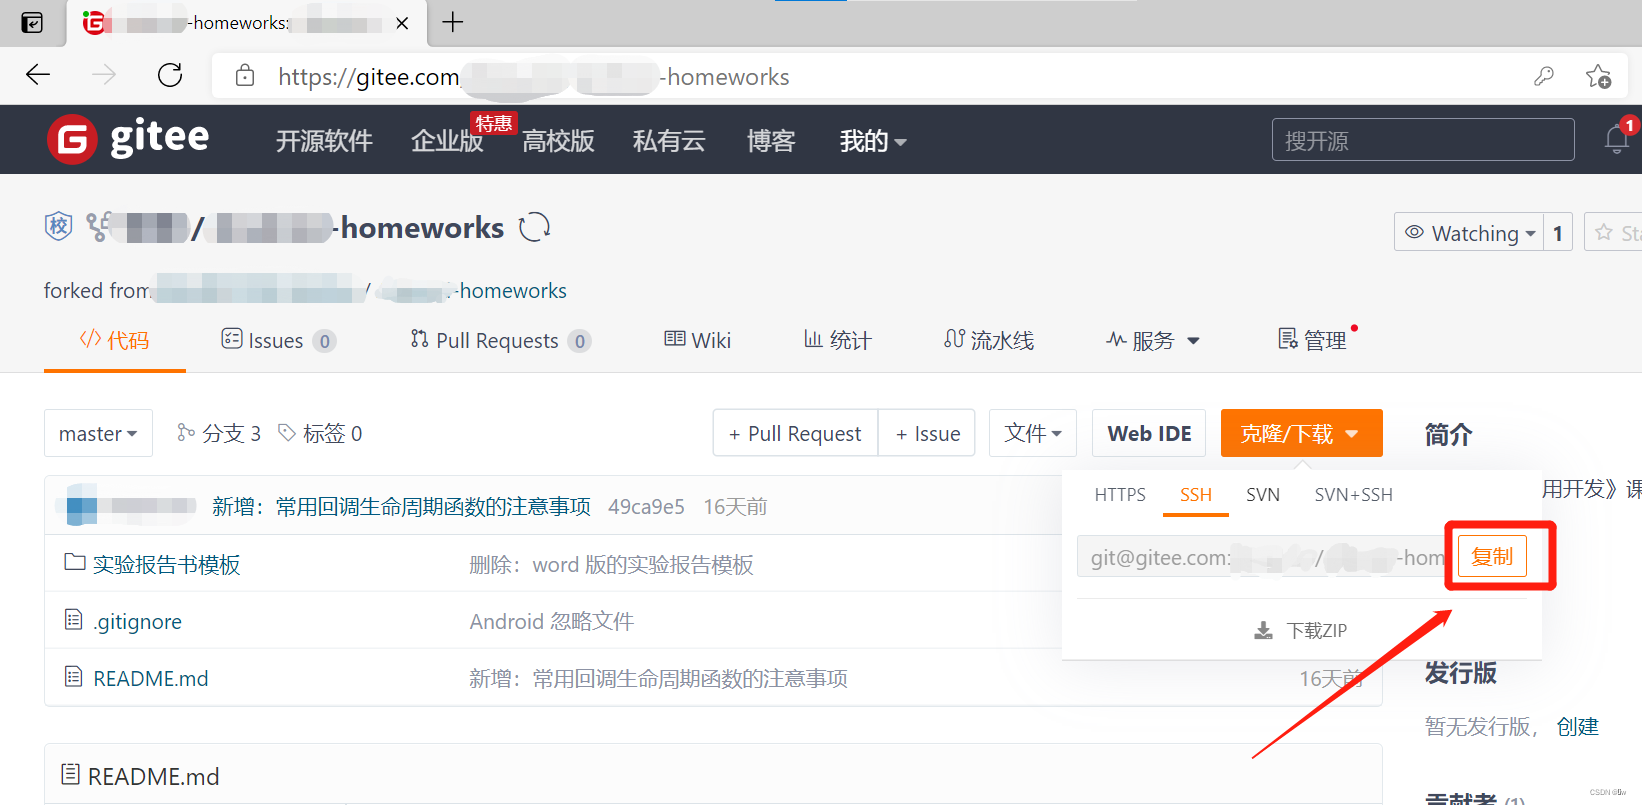Click the 标签 0 tags link
The height and width of the screenshot is (805, 1642).
tap(320, 433)
